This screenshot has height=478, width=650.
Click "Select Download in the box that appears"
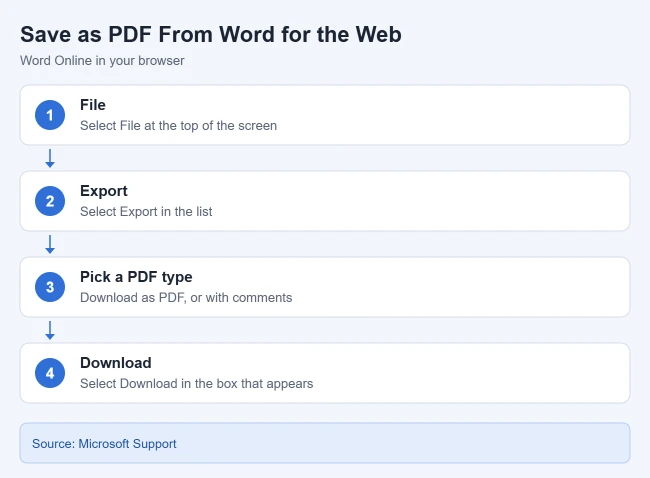[x=196, y=383]
